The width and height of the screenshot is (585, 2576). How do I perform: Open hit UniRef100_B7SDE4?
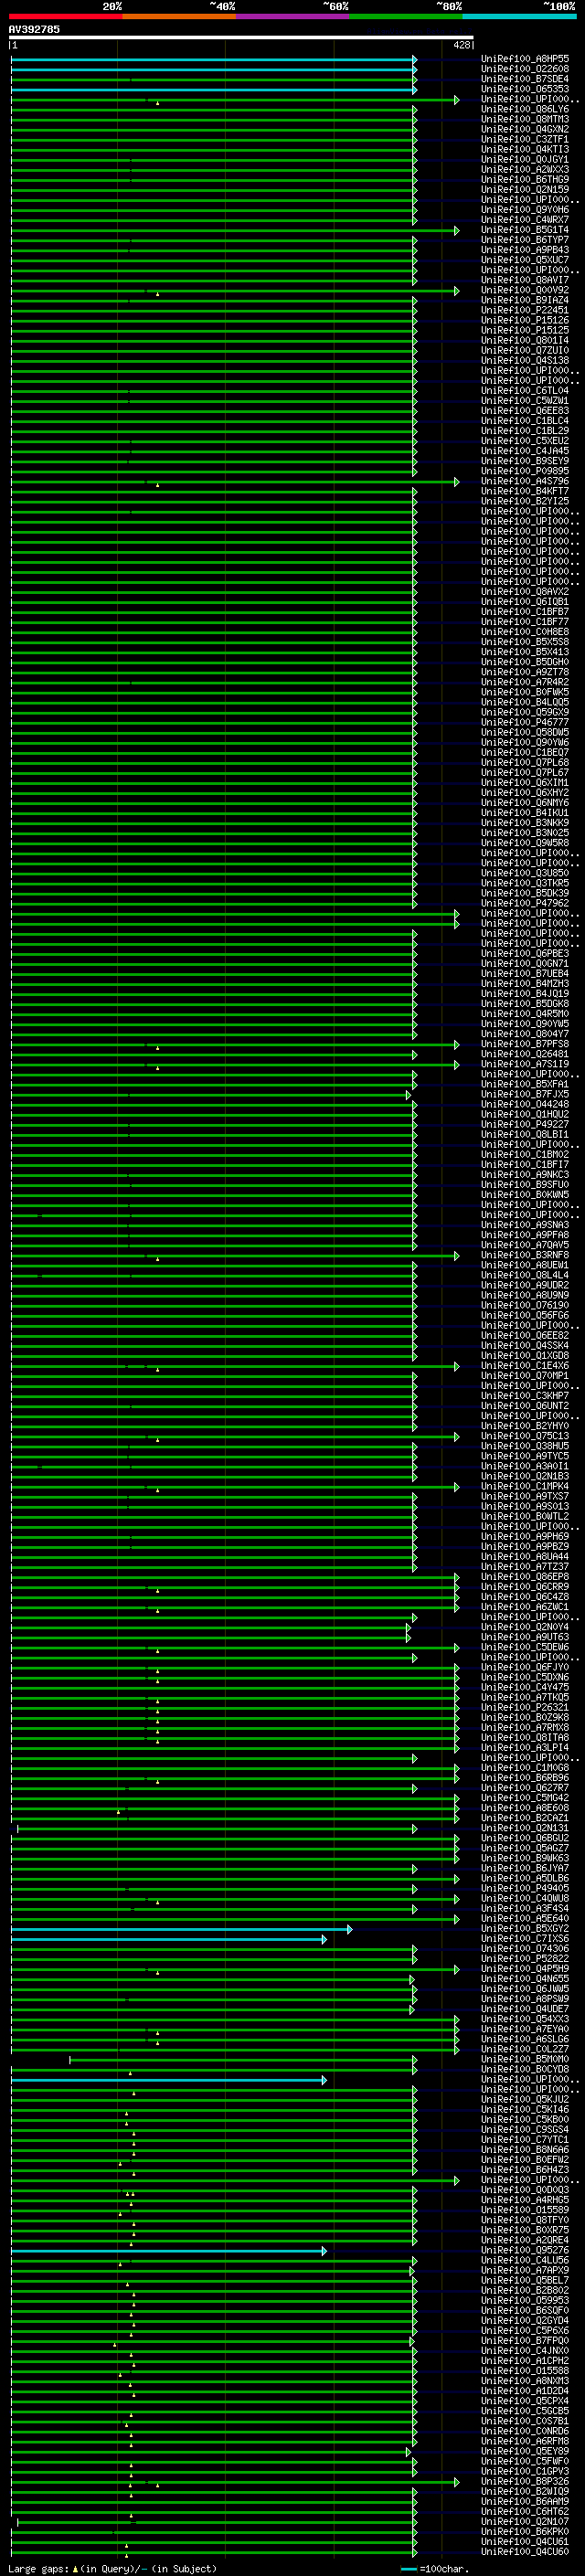click(525, 79)
